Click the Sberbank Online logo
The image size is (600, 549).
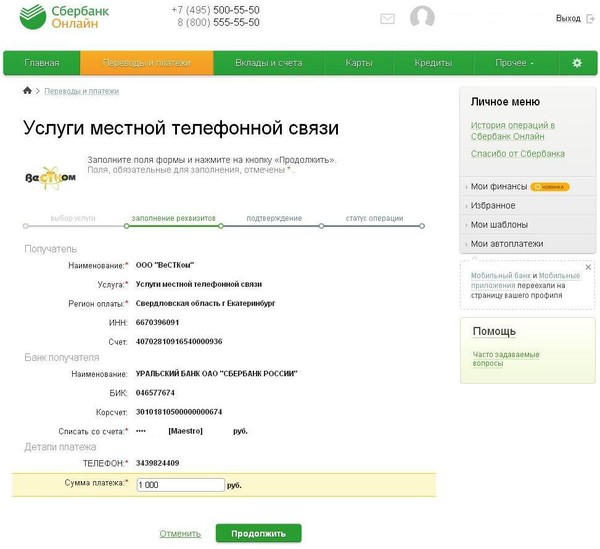(x=64, y=17)
